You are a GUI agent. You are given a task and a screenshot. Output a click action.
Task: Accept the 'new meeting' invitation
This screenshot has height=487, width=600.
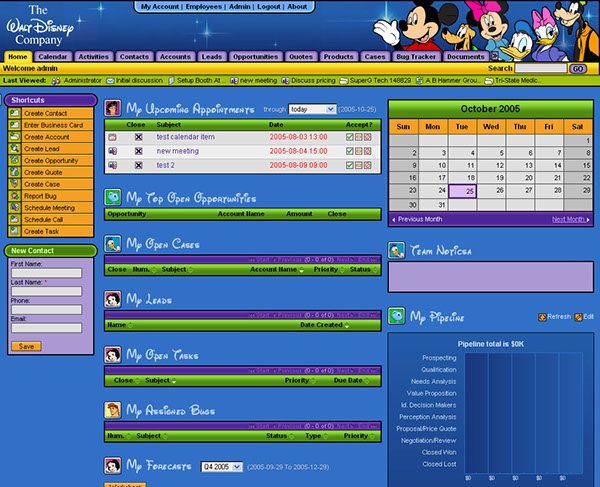[x=349, y=151]
